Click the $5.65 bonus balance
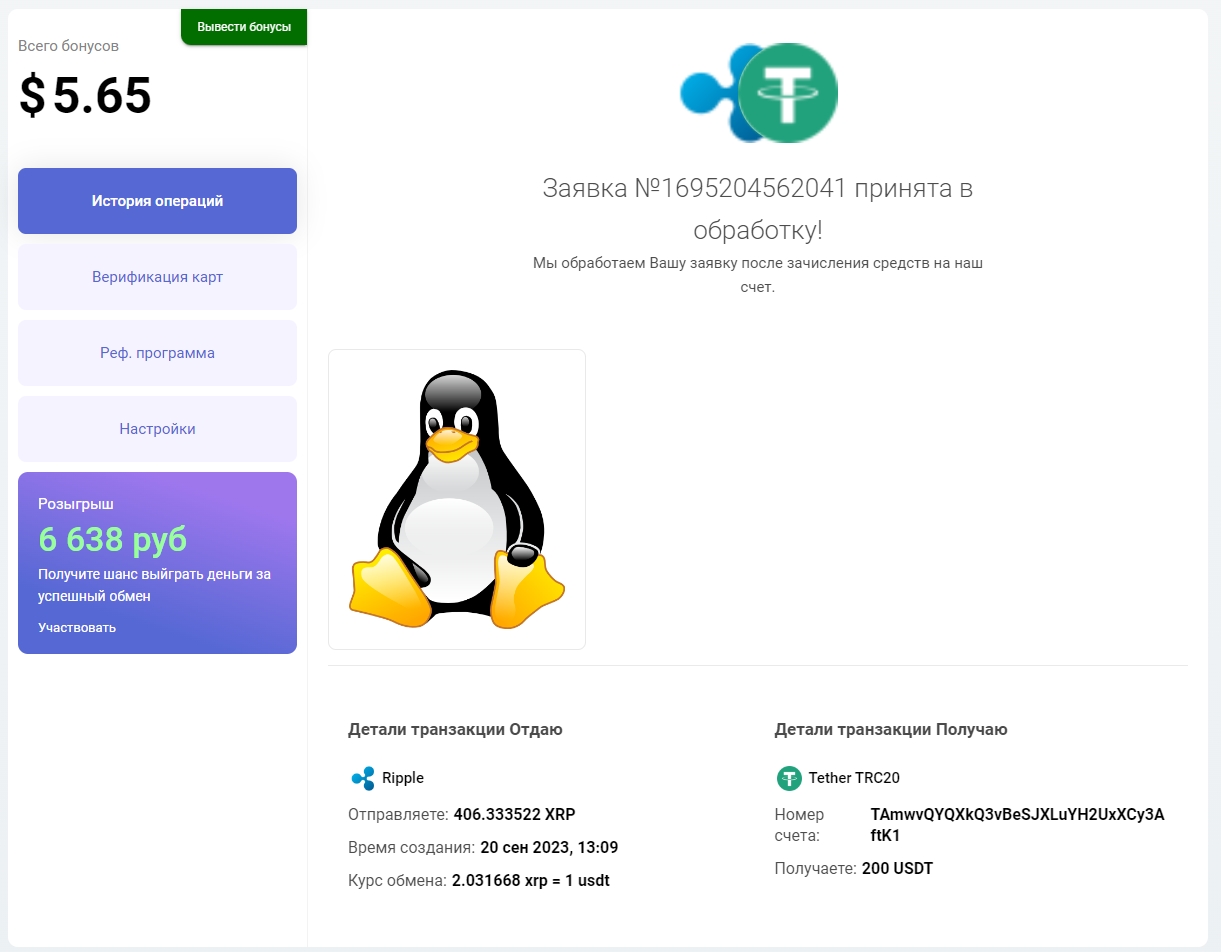Screen dimensions: 1221x952 (86, 96)
